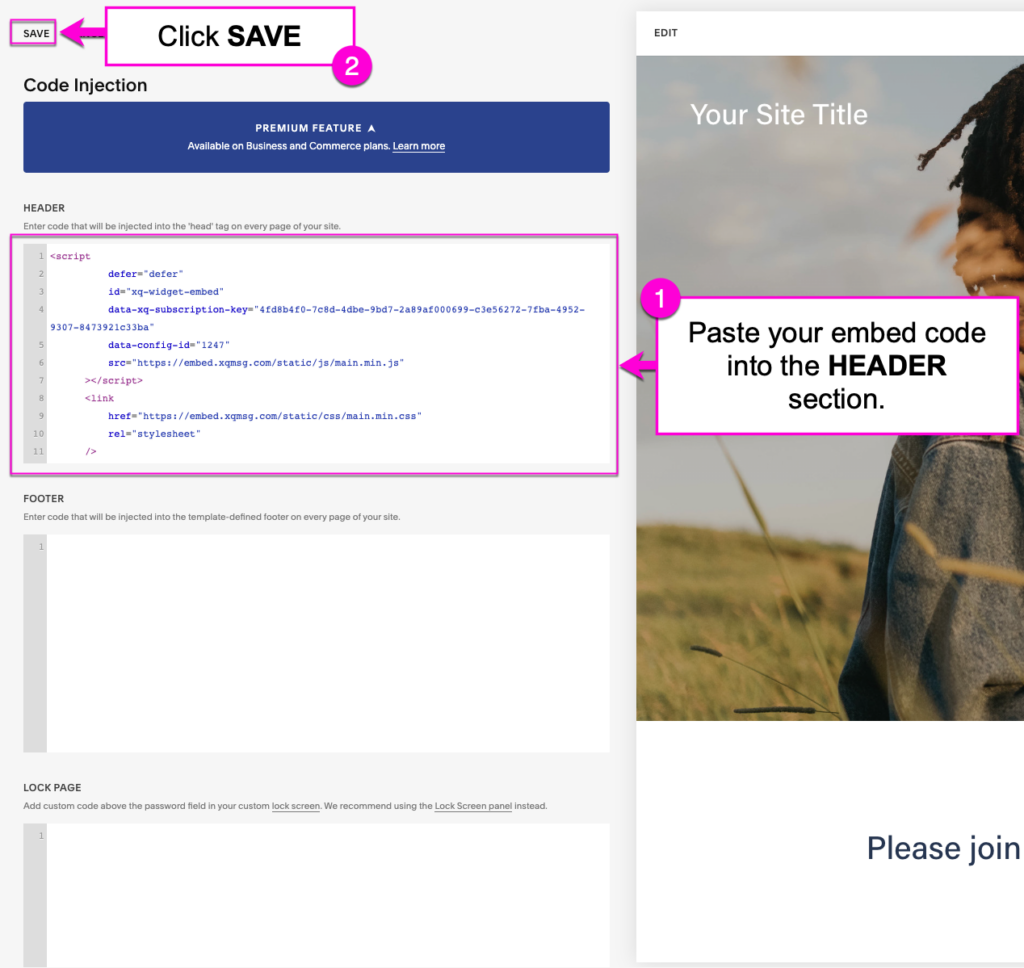Click the src URL on header line 6

coord(269,362)
